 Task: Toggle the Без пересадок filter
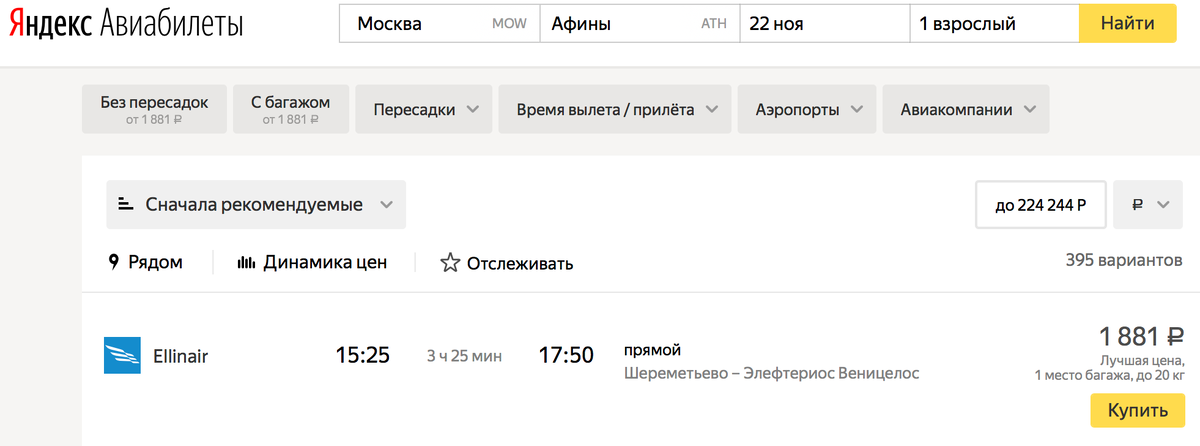click(154, 109)
